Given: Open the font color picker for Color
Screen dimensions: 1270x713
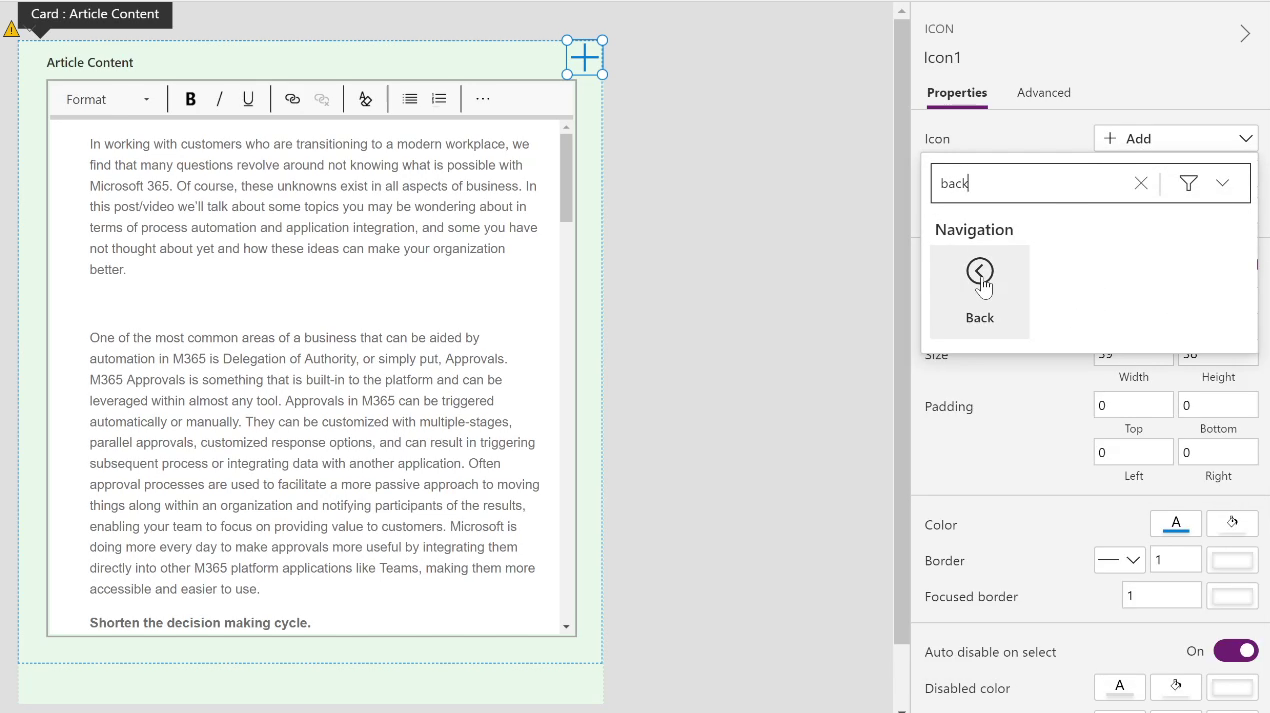Looking at the screenshot, I should [x=1176, y=524].
